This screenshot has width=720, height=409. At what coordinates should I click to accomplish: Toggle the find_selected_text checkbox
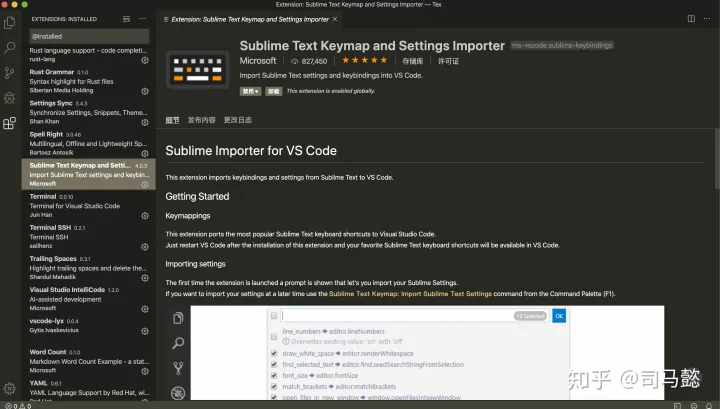pos(274,364)
